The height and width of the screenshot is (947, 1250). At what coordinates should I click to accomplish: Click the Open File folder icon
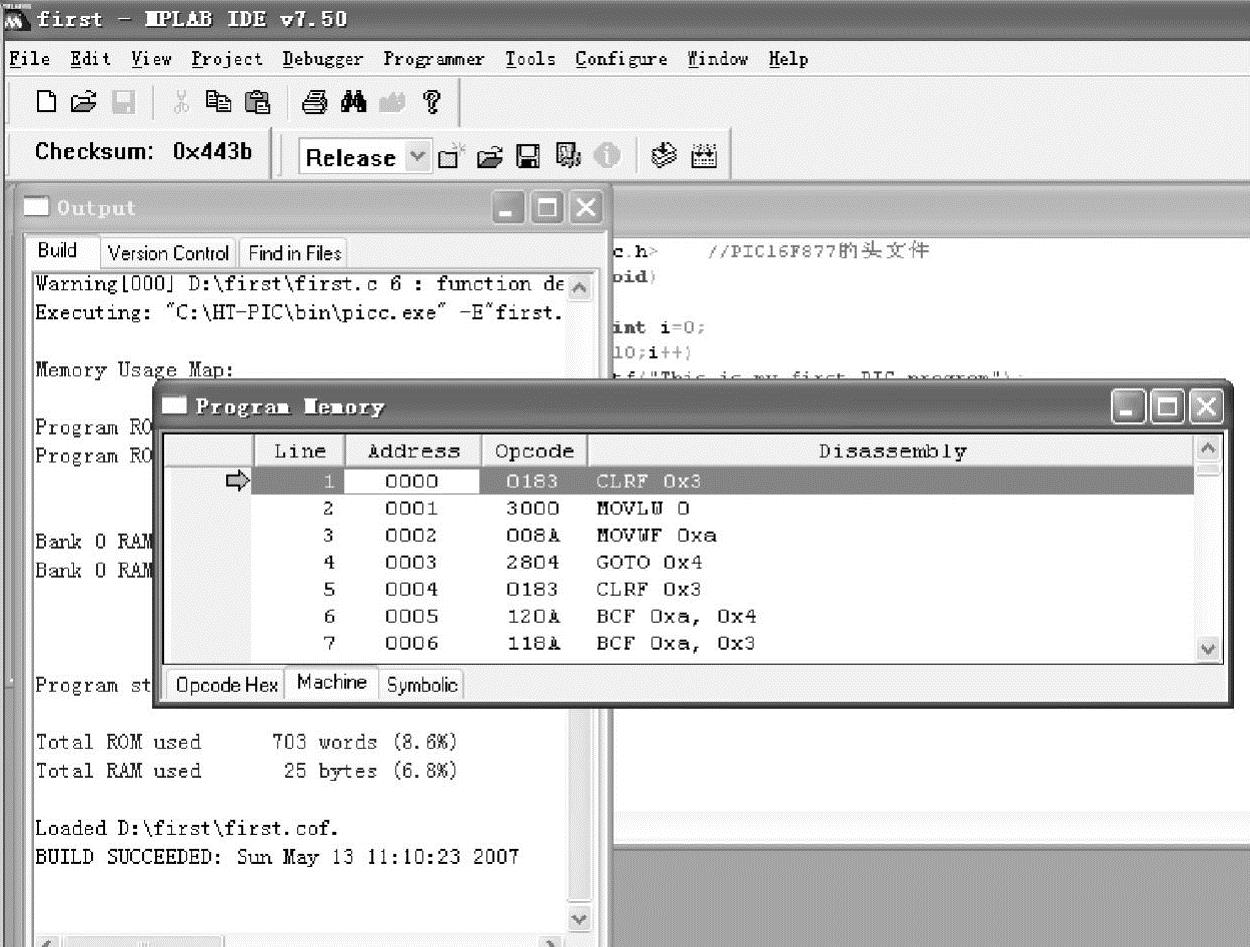click(x=84, y=102)
